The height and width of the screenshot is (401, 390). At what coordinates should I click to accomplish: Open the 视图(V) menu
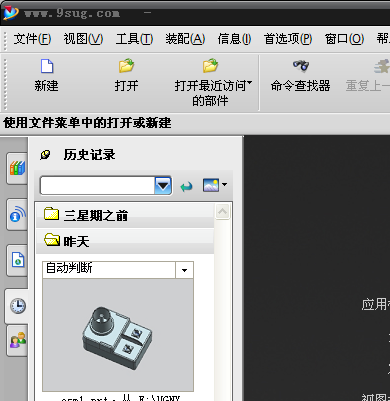(83, 39)
